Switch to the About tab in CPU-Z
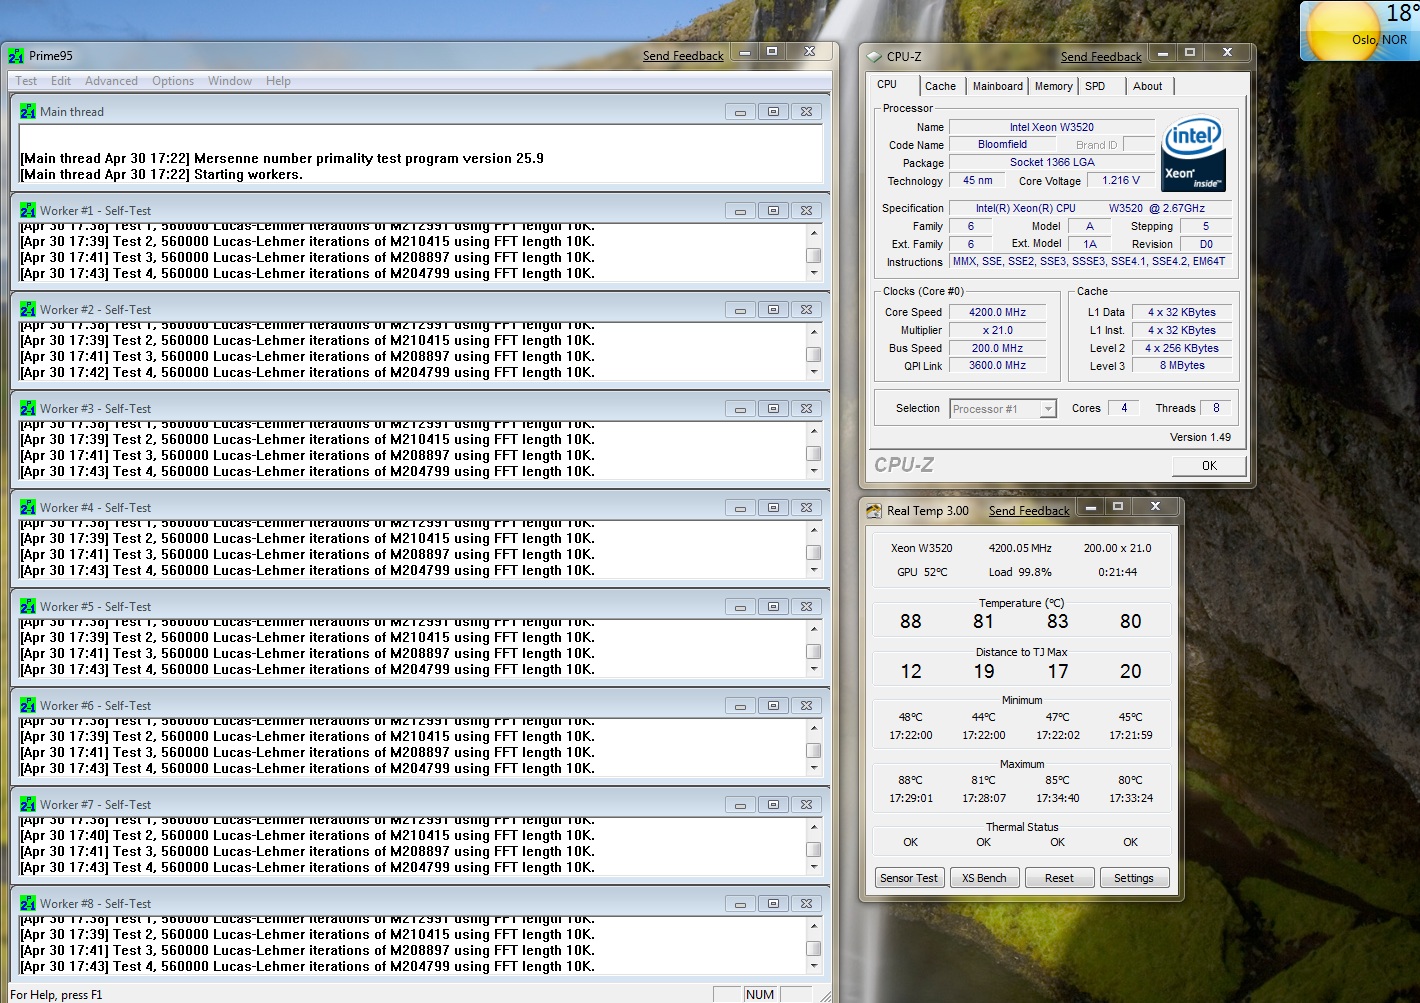 [x=1148, y=86]
